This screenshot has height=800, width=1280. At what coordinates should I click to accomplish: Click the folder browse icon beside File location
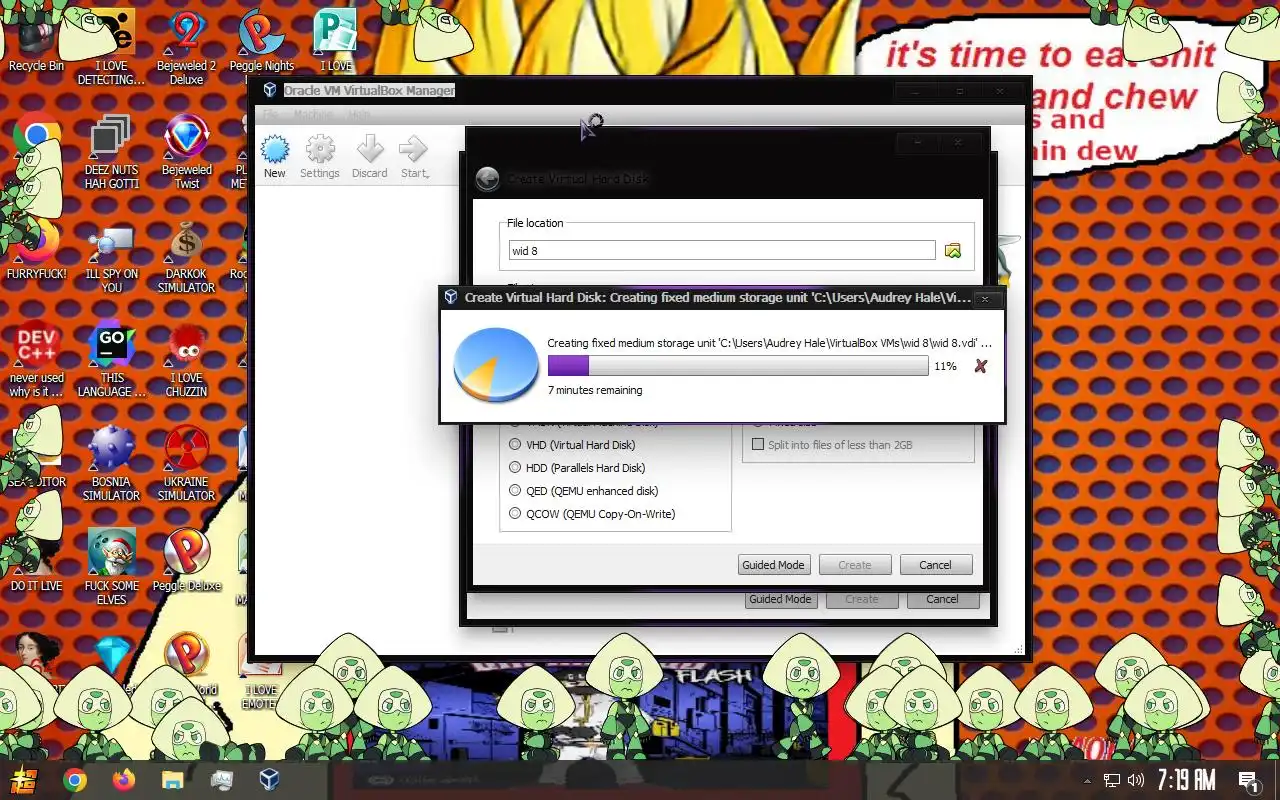(953, 251)
